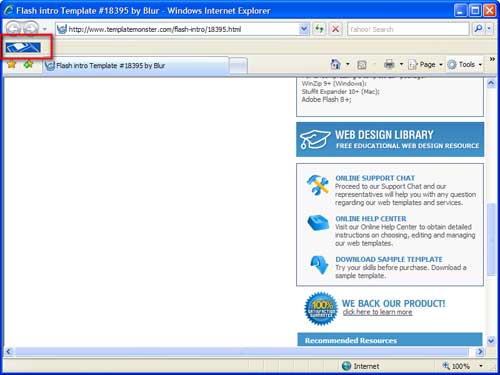This screenshot has width=500, height=375.
Task: Click the 100% zoom level button
Action: (x=456, y=366)
